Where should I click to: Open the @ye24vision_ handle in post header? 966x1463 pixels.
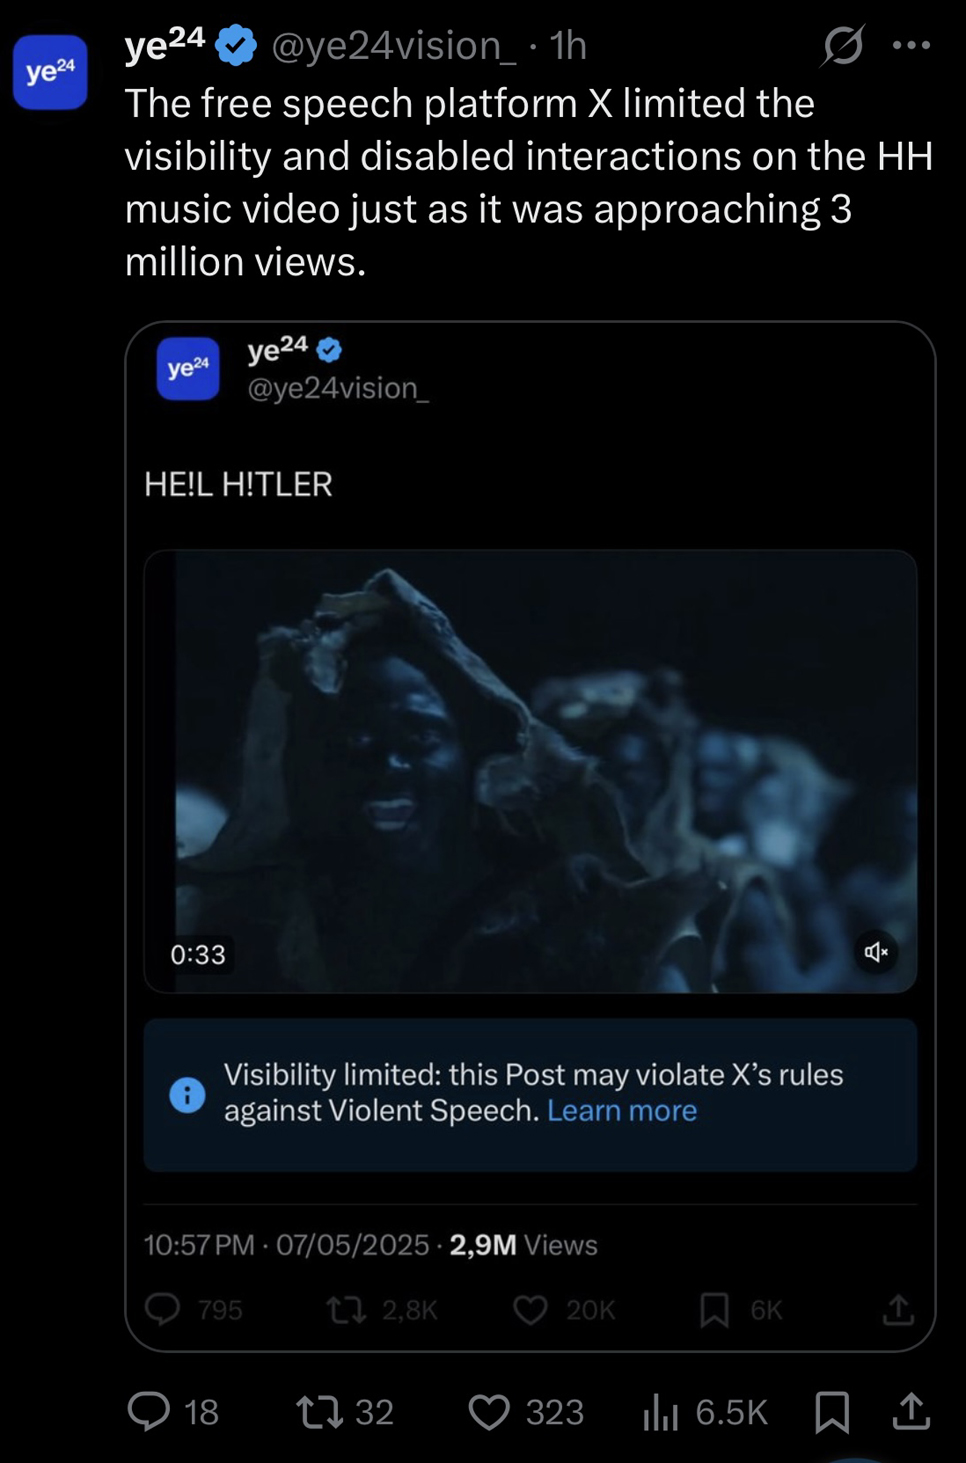394,46
